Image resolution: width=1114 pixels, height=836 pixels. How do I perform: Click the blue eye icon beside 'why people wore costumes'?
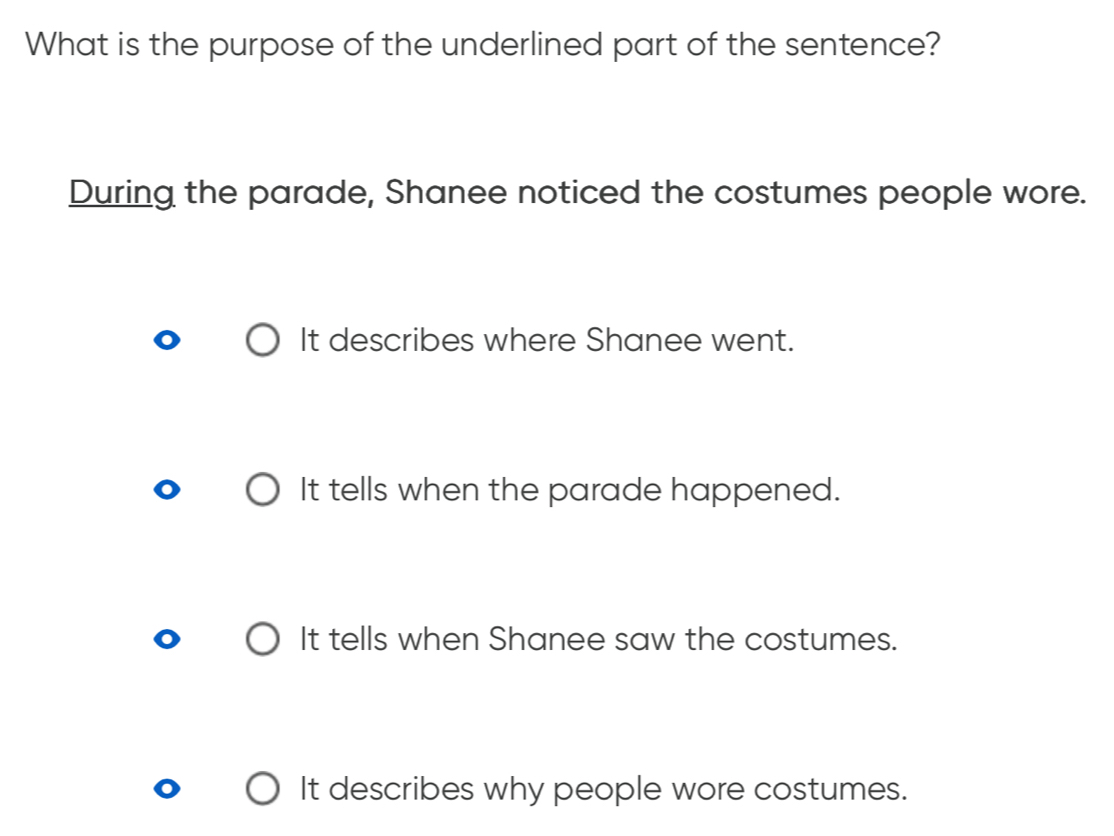(167, 789)
